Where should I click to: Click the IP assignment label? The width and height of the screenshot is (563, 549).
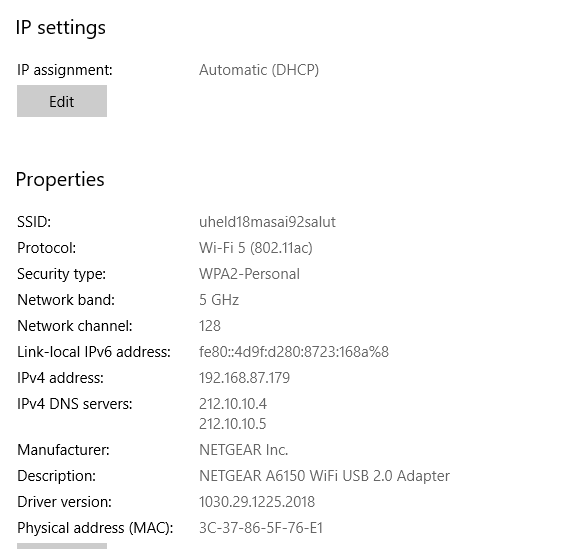coord(65,70)
